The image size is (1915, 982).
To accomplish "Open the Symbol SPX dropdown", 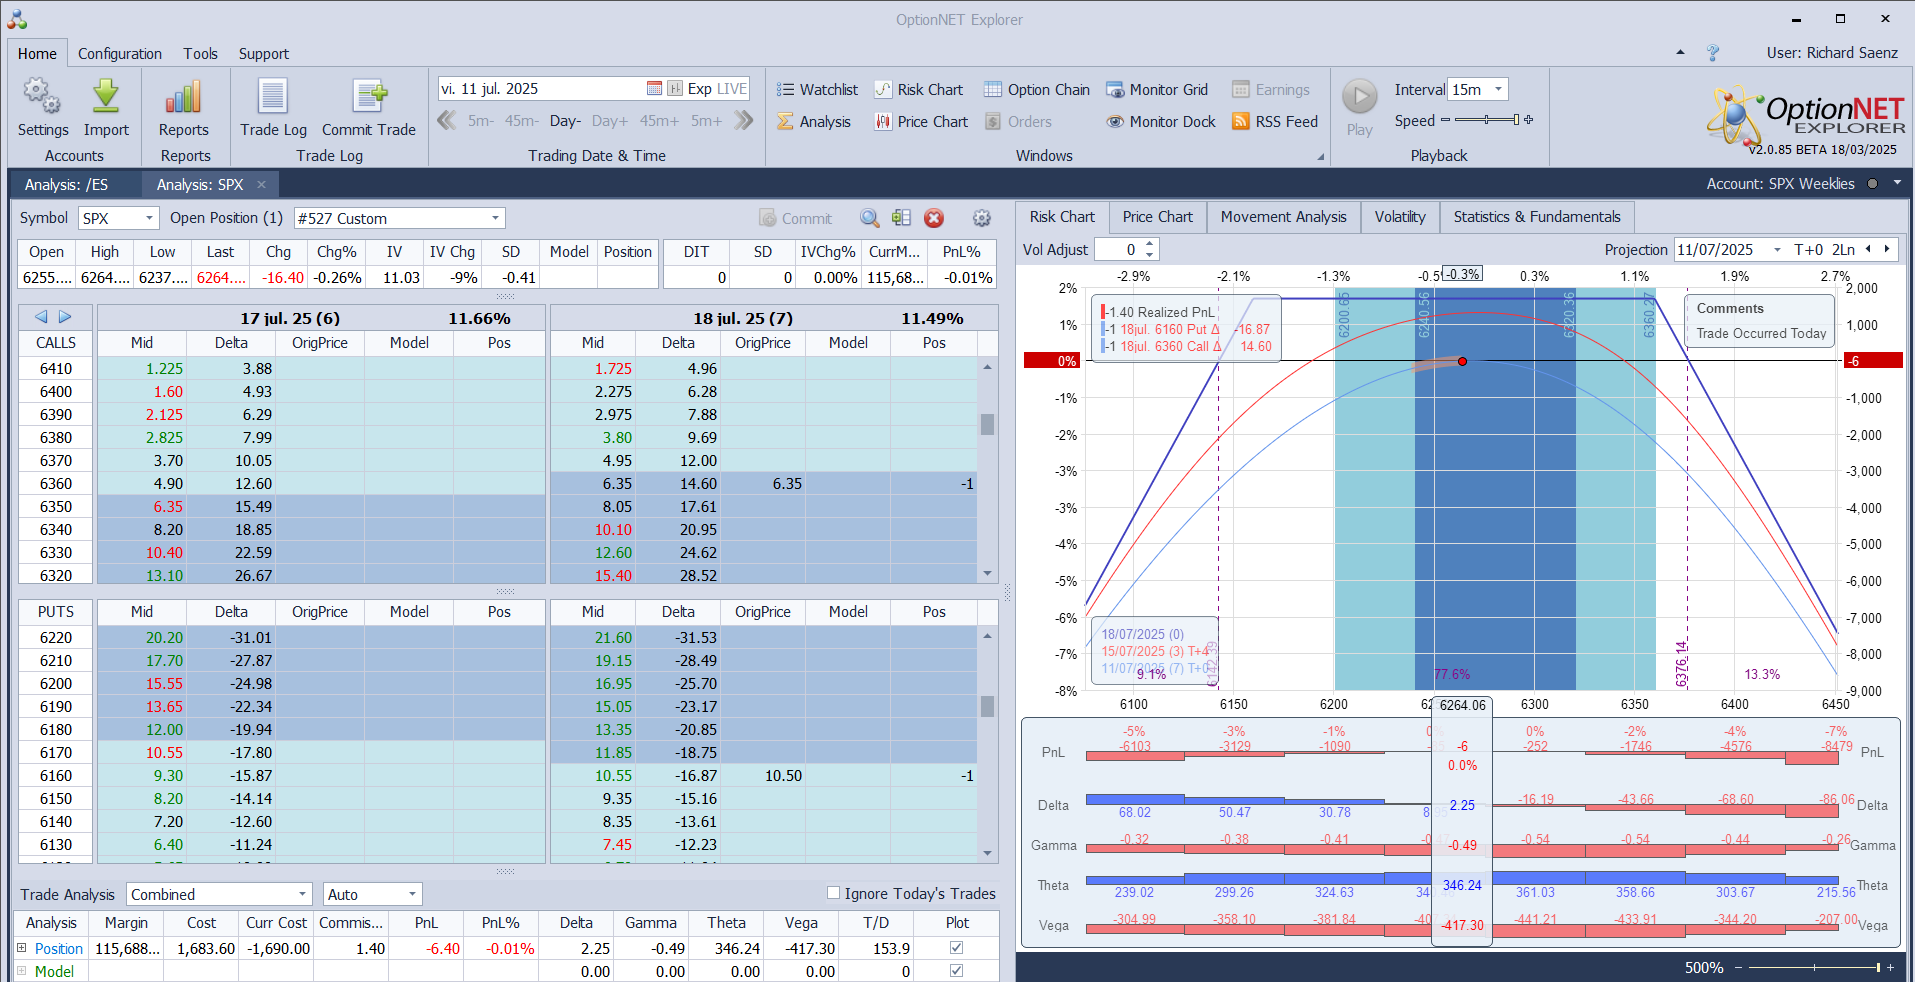I will click(150, 218).
